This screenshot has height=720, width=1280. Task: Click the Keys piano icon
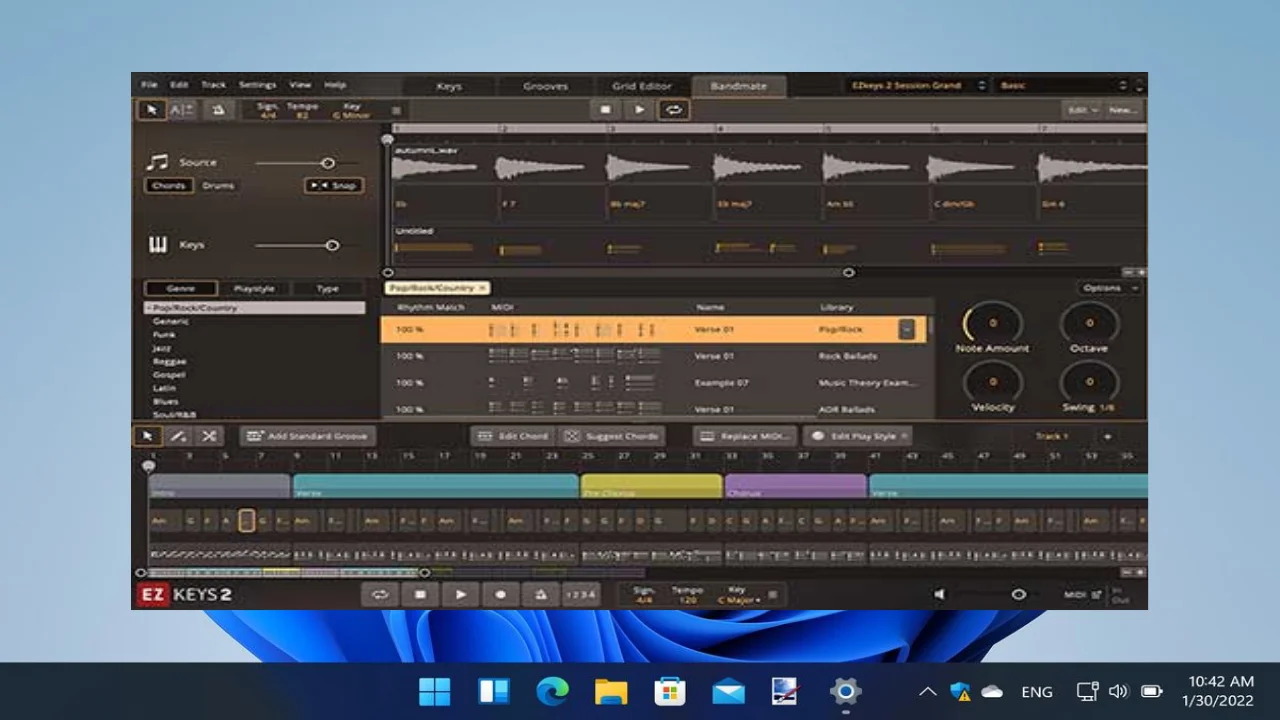pos(158,245)
